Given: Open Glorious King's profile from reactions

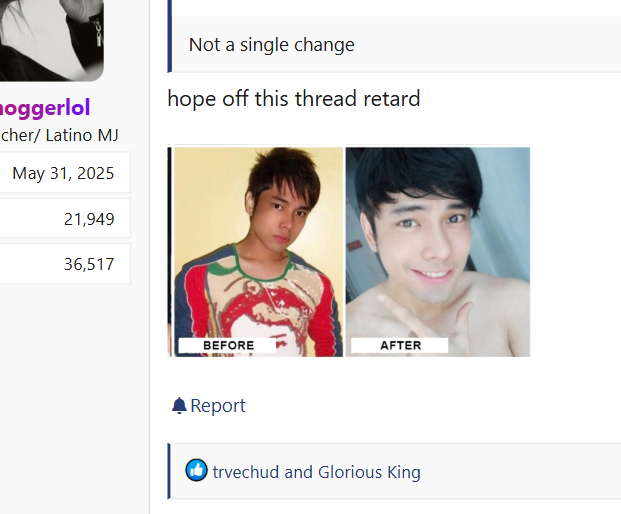Looking at the screenshot, I should click(369, 472).
